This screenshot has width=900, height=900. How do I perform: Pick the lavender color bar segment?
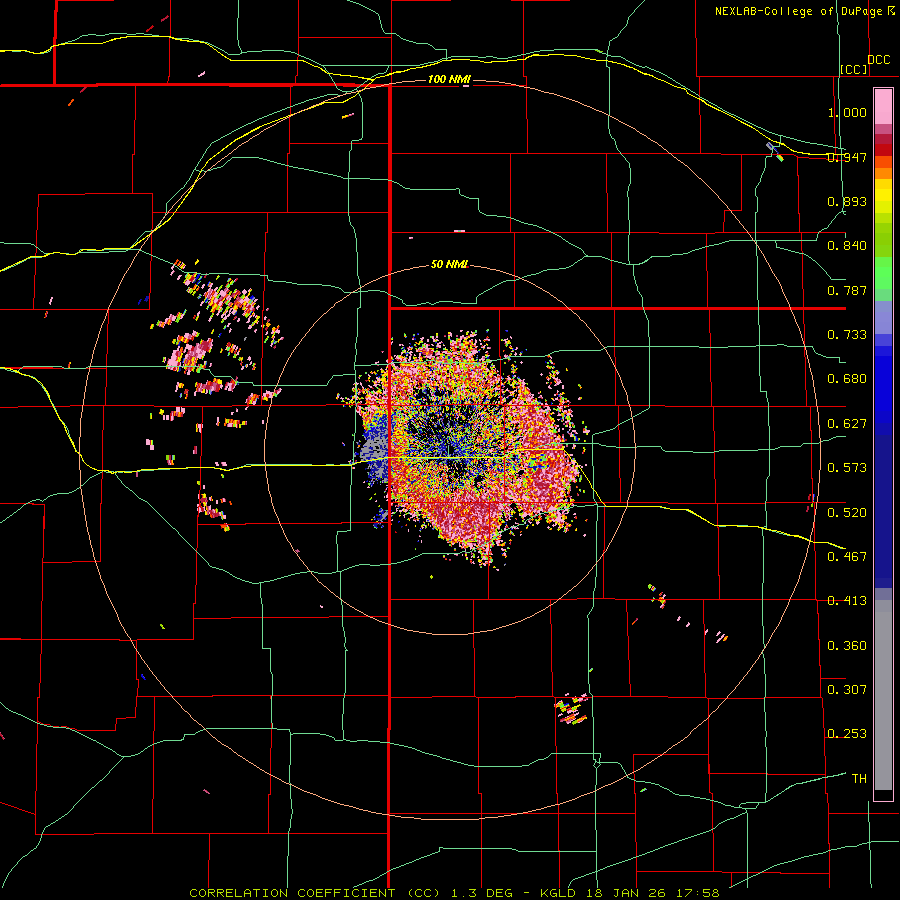pyautogui.click(x=883, y=317)
